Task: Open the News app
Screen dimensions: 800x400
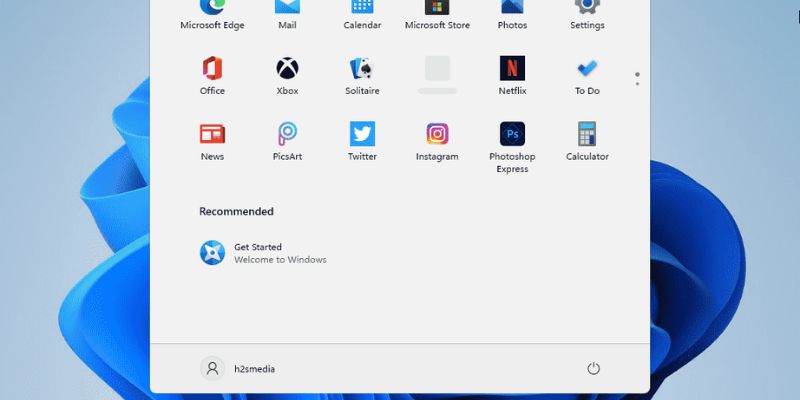Action: (x=212, y=141)
